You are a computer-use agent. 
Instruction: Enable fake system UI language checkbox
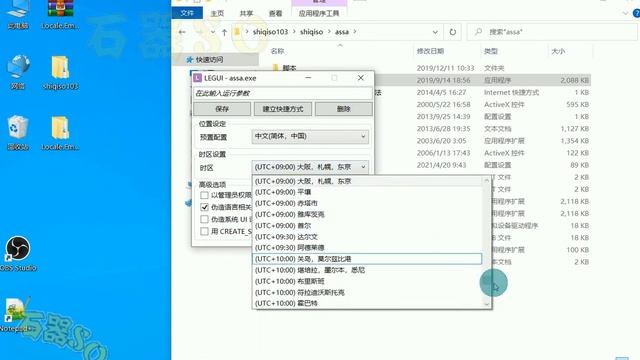coord(204,220)
